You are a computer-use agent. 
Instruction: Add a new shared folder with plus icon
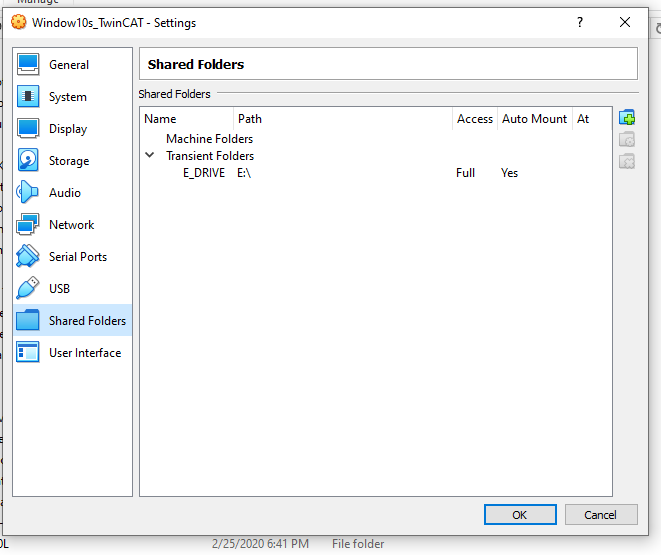pyautogui.click(x=627, y=118)
